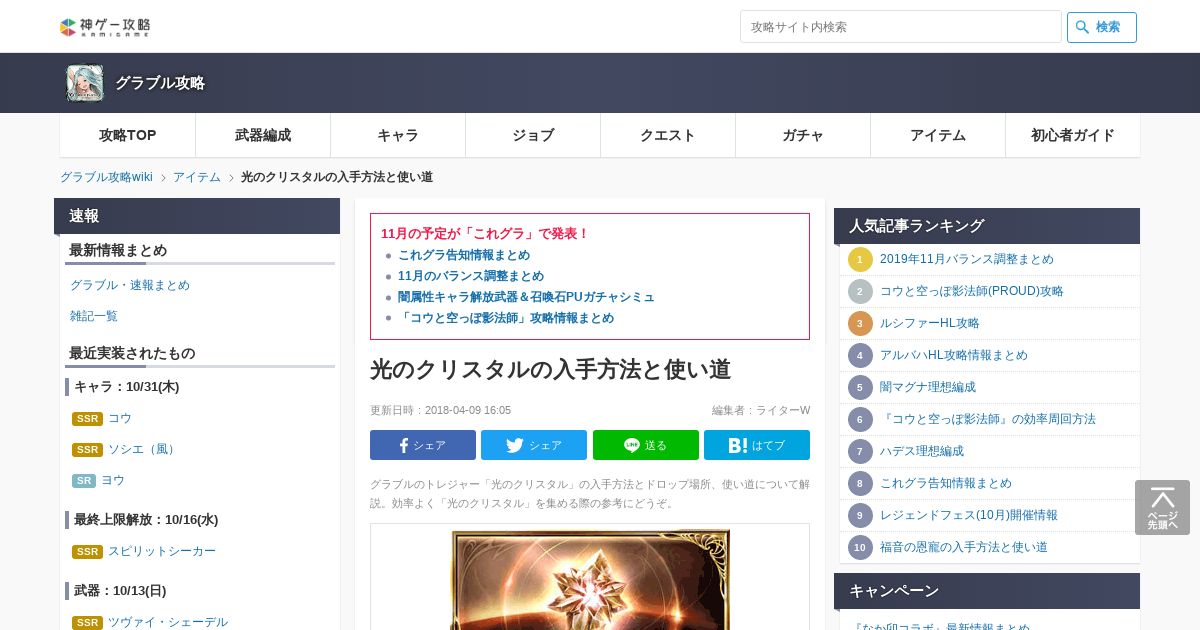
Task: Open ranking 3: ルシファーHL攻略
Action: (930, 323)
